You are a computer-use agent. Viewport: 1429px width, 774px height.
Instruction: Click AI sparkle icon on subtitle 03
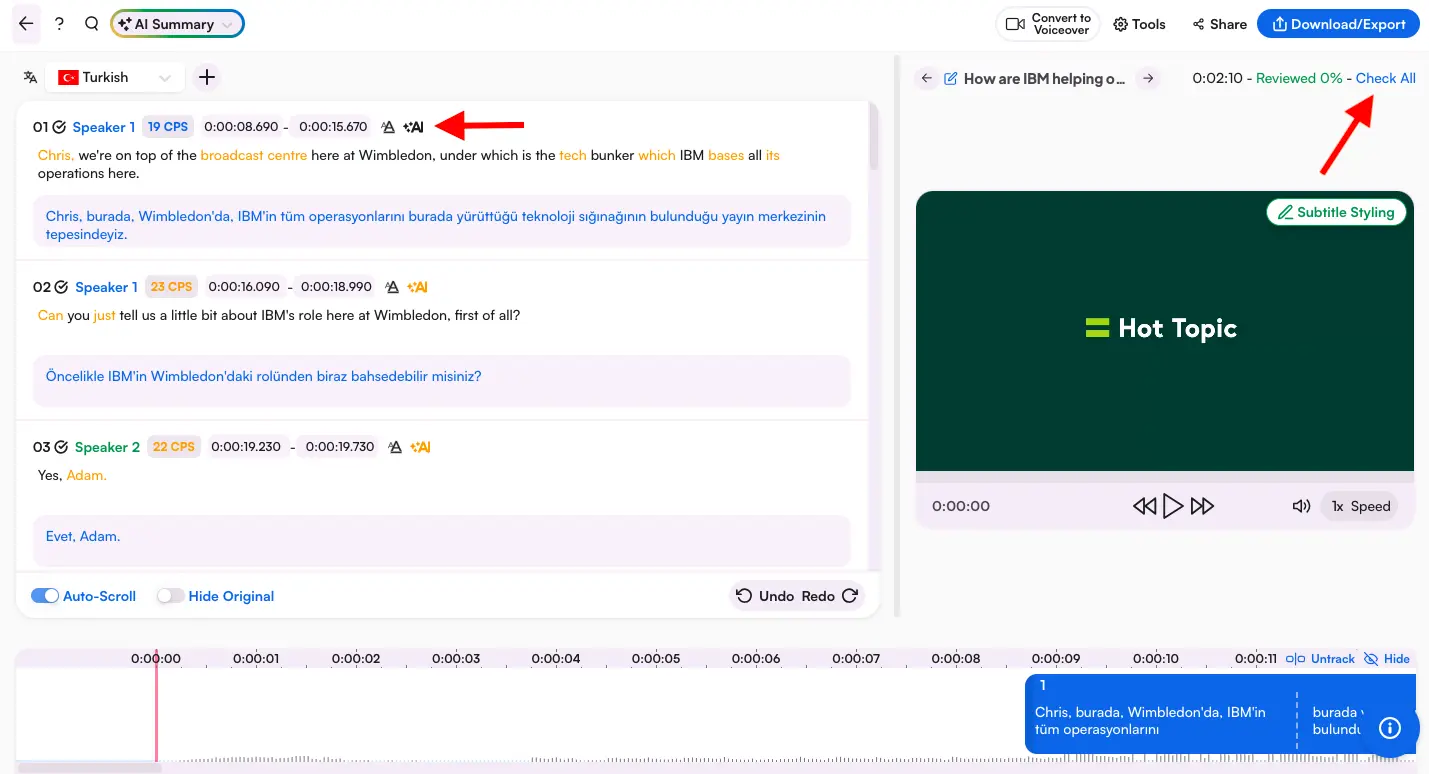[x=420, y=447]
